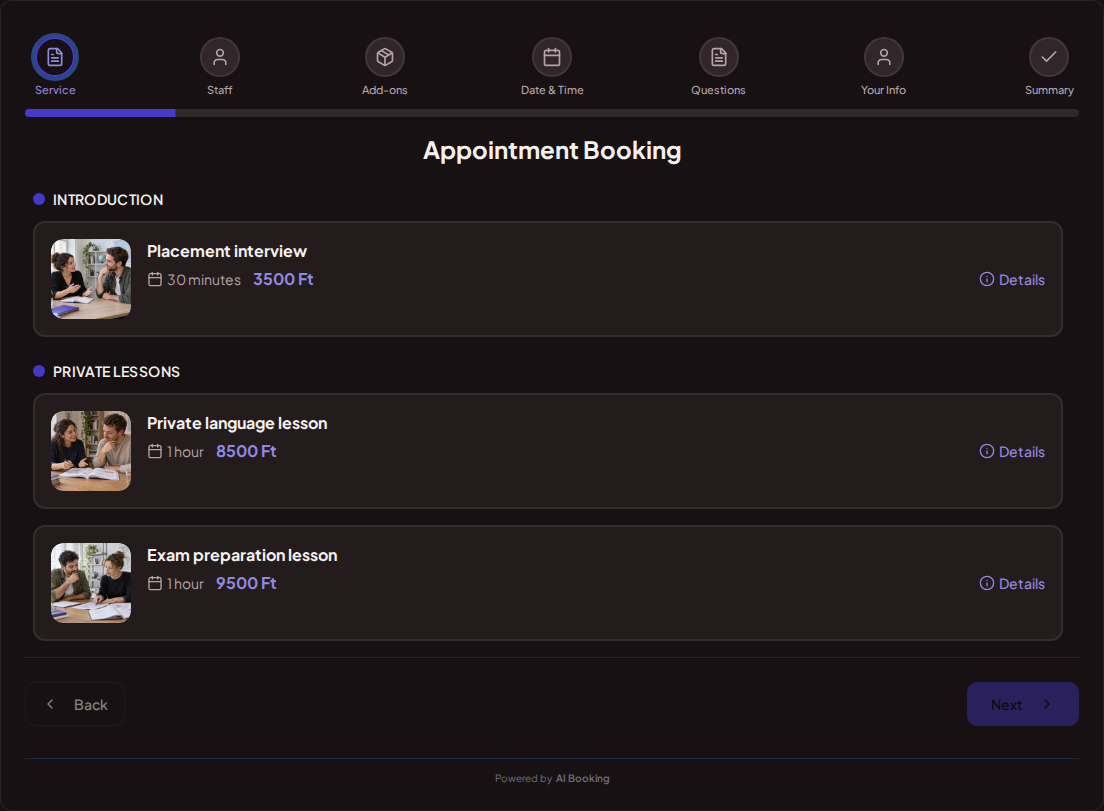1104x811 pixels.
Task: Open the AI Booking footer link
Action: pos(582,779)
